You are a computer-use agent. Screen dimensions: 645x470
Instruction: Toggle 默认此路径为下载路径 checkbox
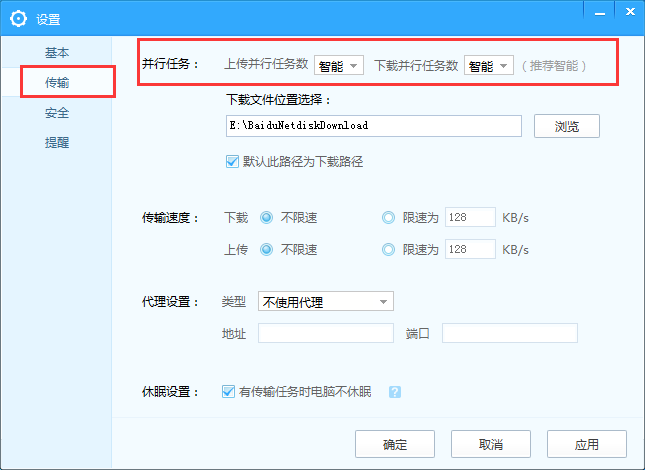point(232,162)
